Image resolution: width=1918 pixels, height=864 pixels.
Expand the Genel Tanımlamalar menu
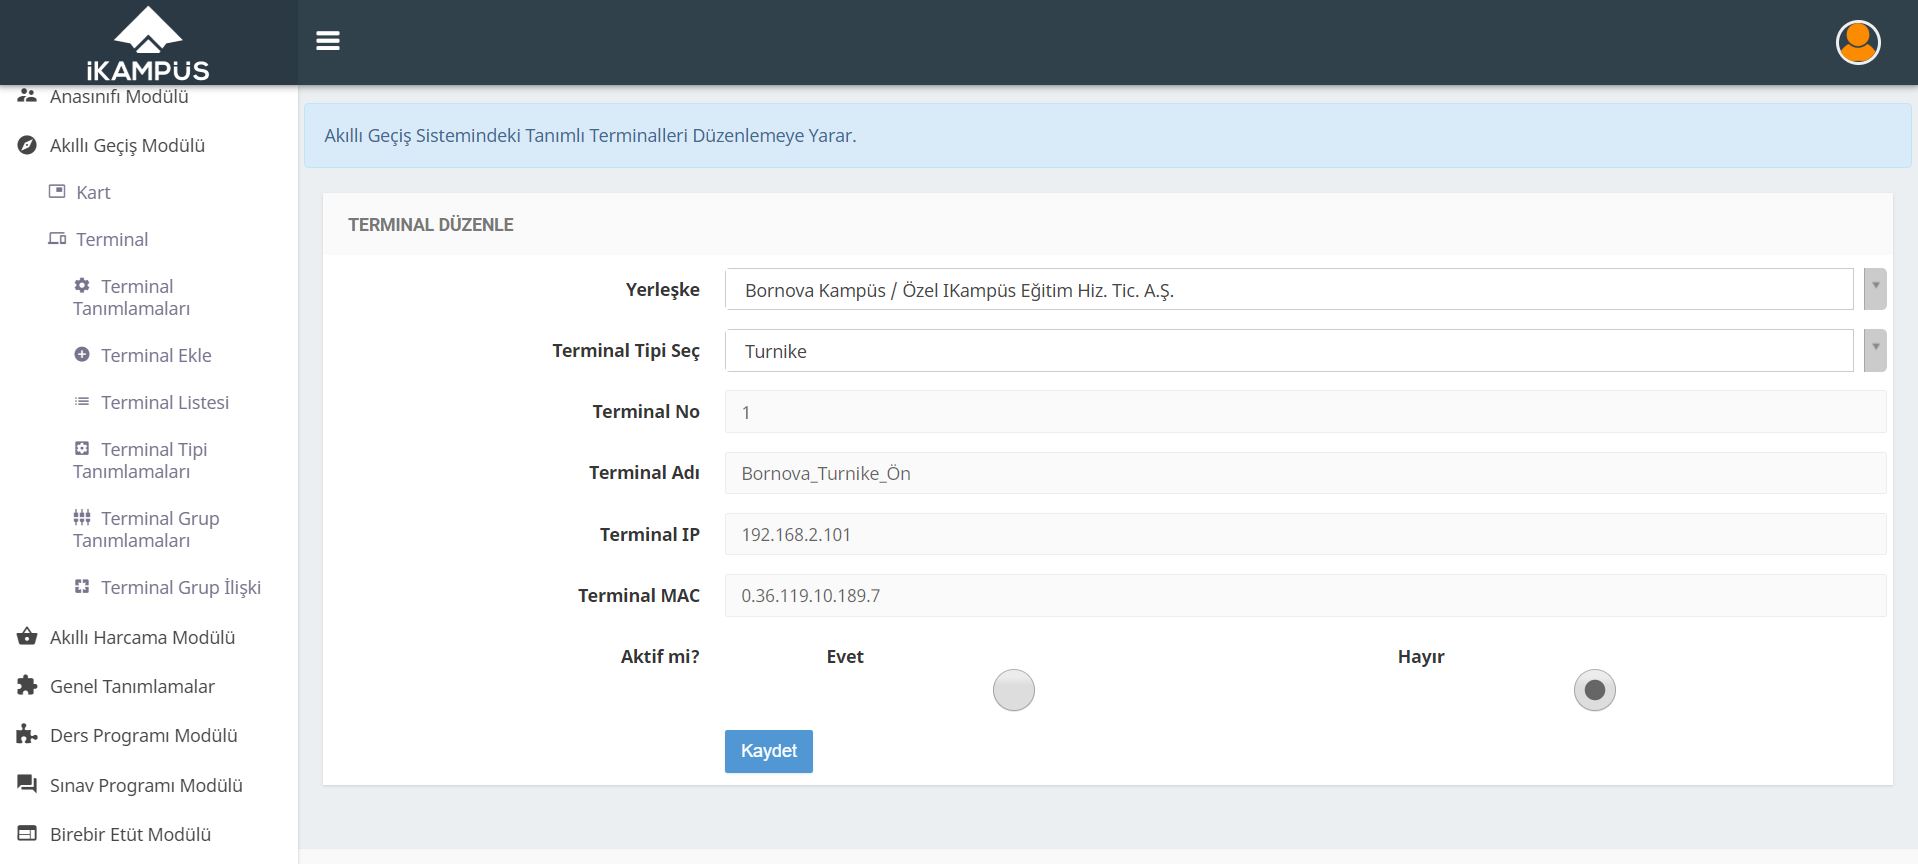coord(132,686)
